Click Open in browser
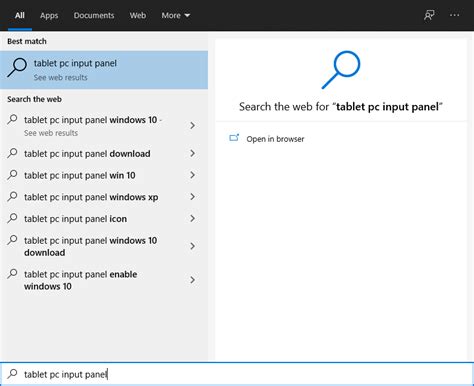The height and width of the screenshot is (386, 474). pos(275,139)
